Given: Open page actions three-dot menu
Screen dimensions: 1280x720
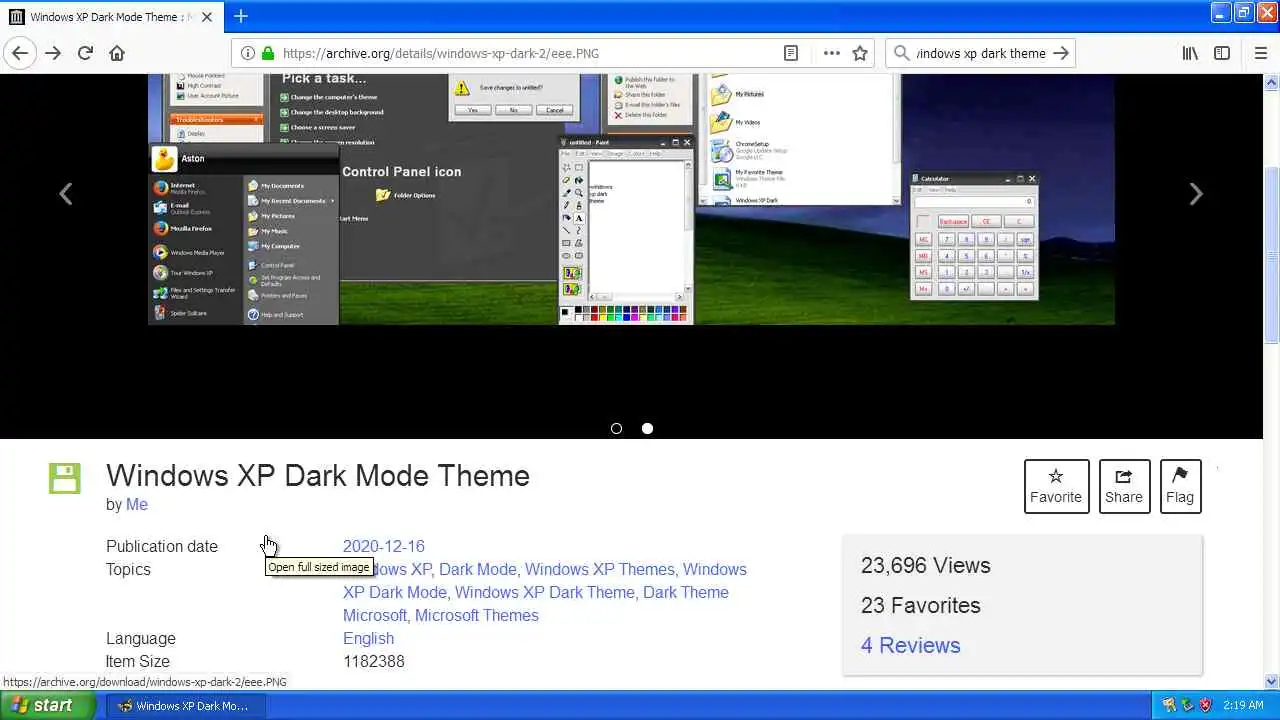Looking at the screenshot, I should 831,53.
